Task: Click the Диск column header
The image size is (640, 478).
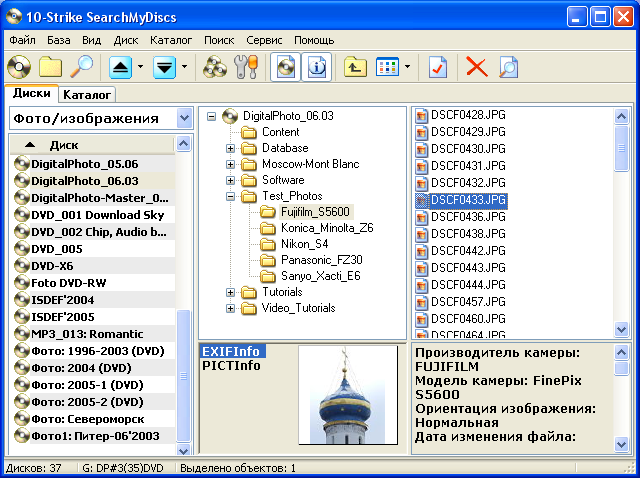Action: point(64,145)
